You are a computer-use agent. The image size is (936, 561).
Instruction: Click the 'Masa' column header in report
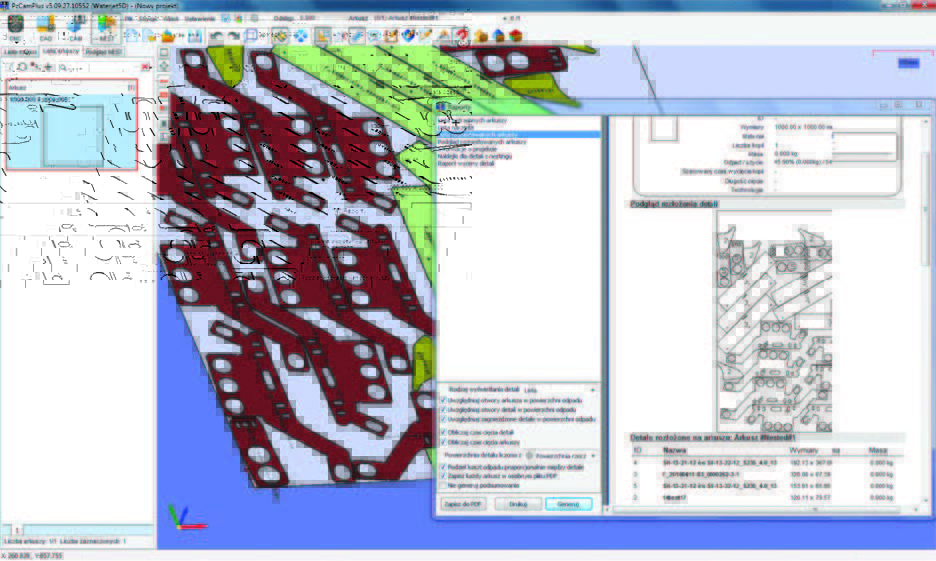(878, 451)
